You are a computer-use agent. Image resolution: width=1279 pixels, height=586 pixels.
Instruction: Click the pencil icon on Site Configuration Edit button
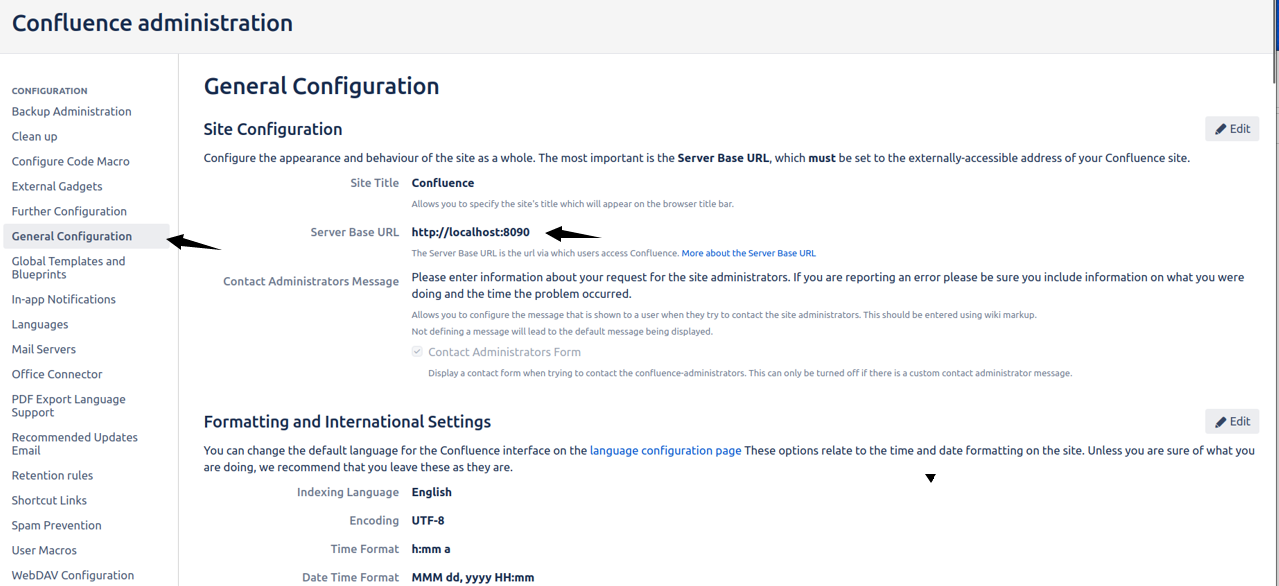[x=1221, y=128]
